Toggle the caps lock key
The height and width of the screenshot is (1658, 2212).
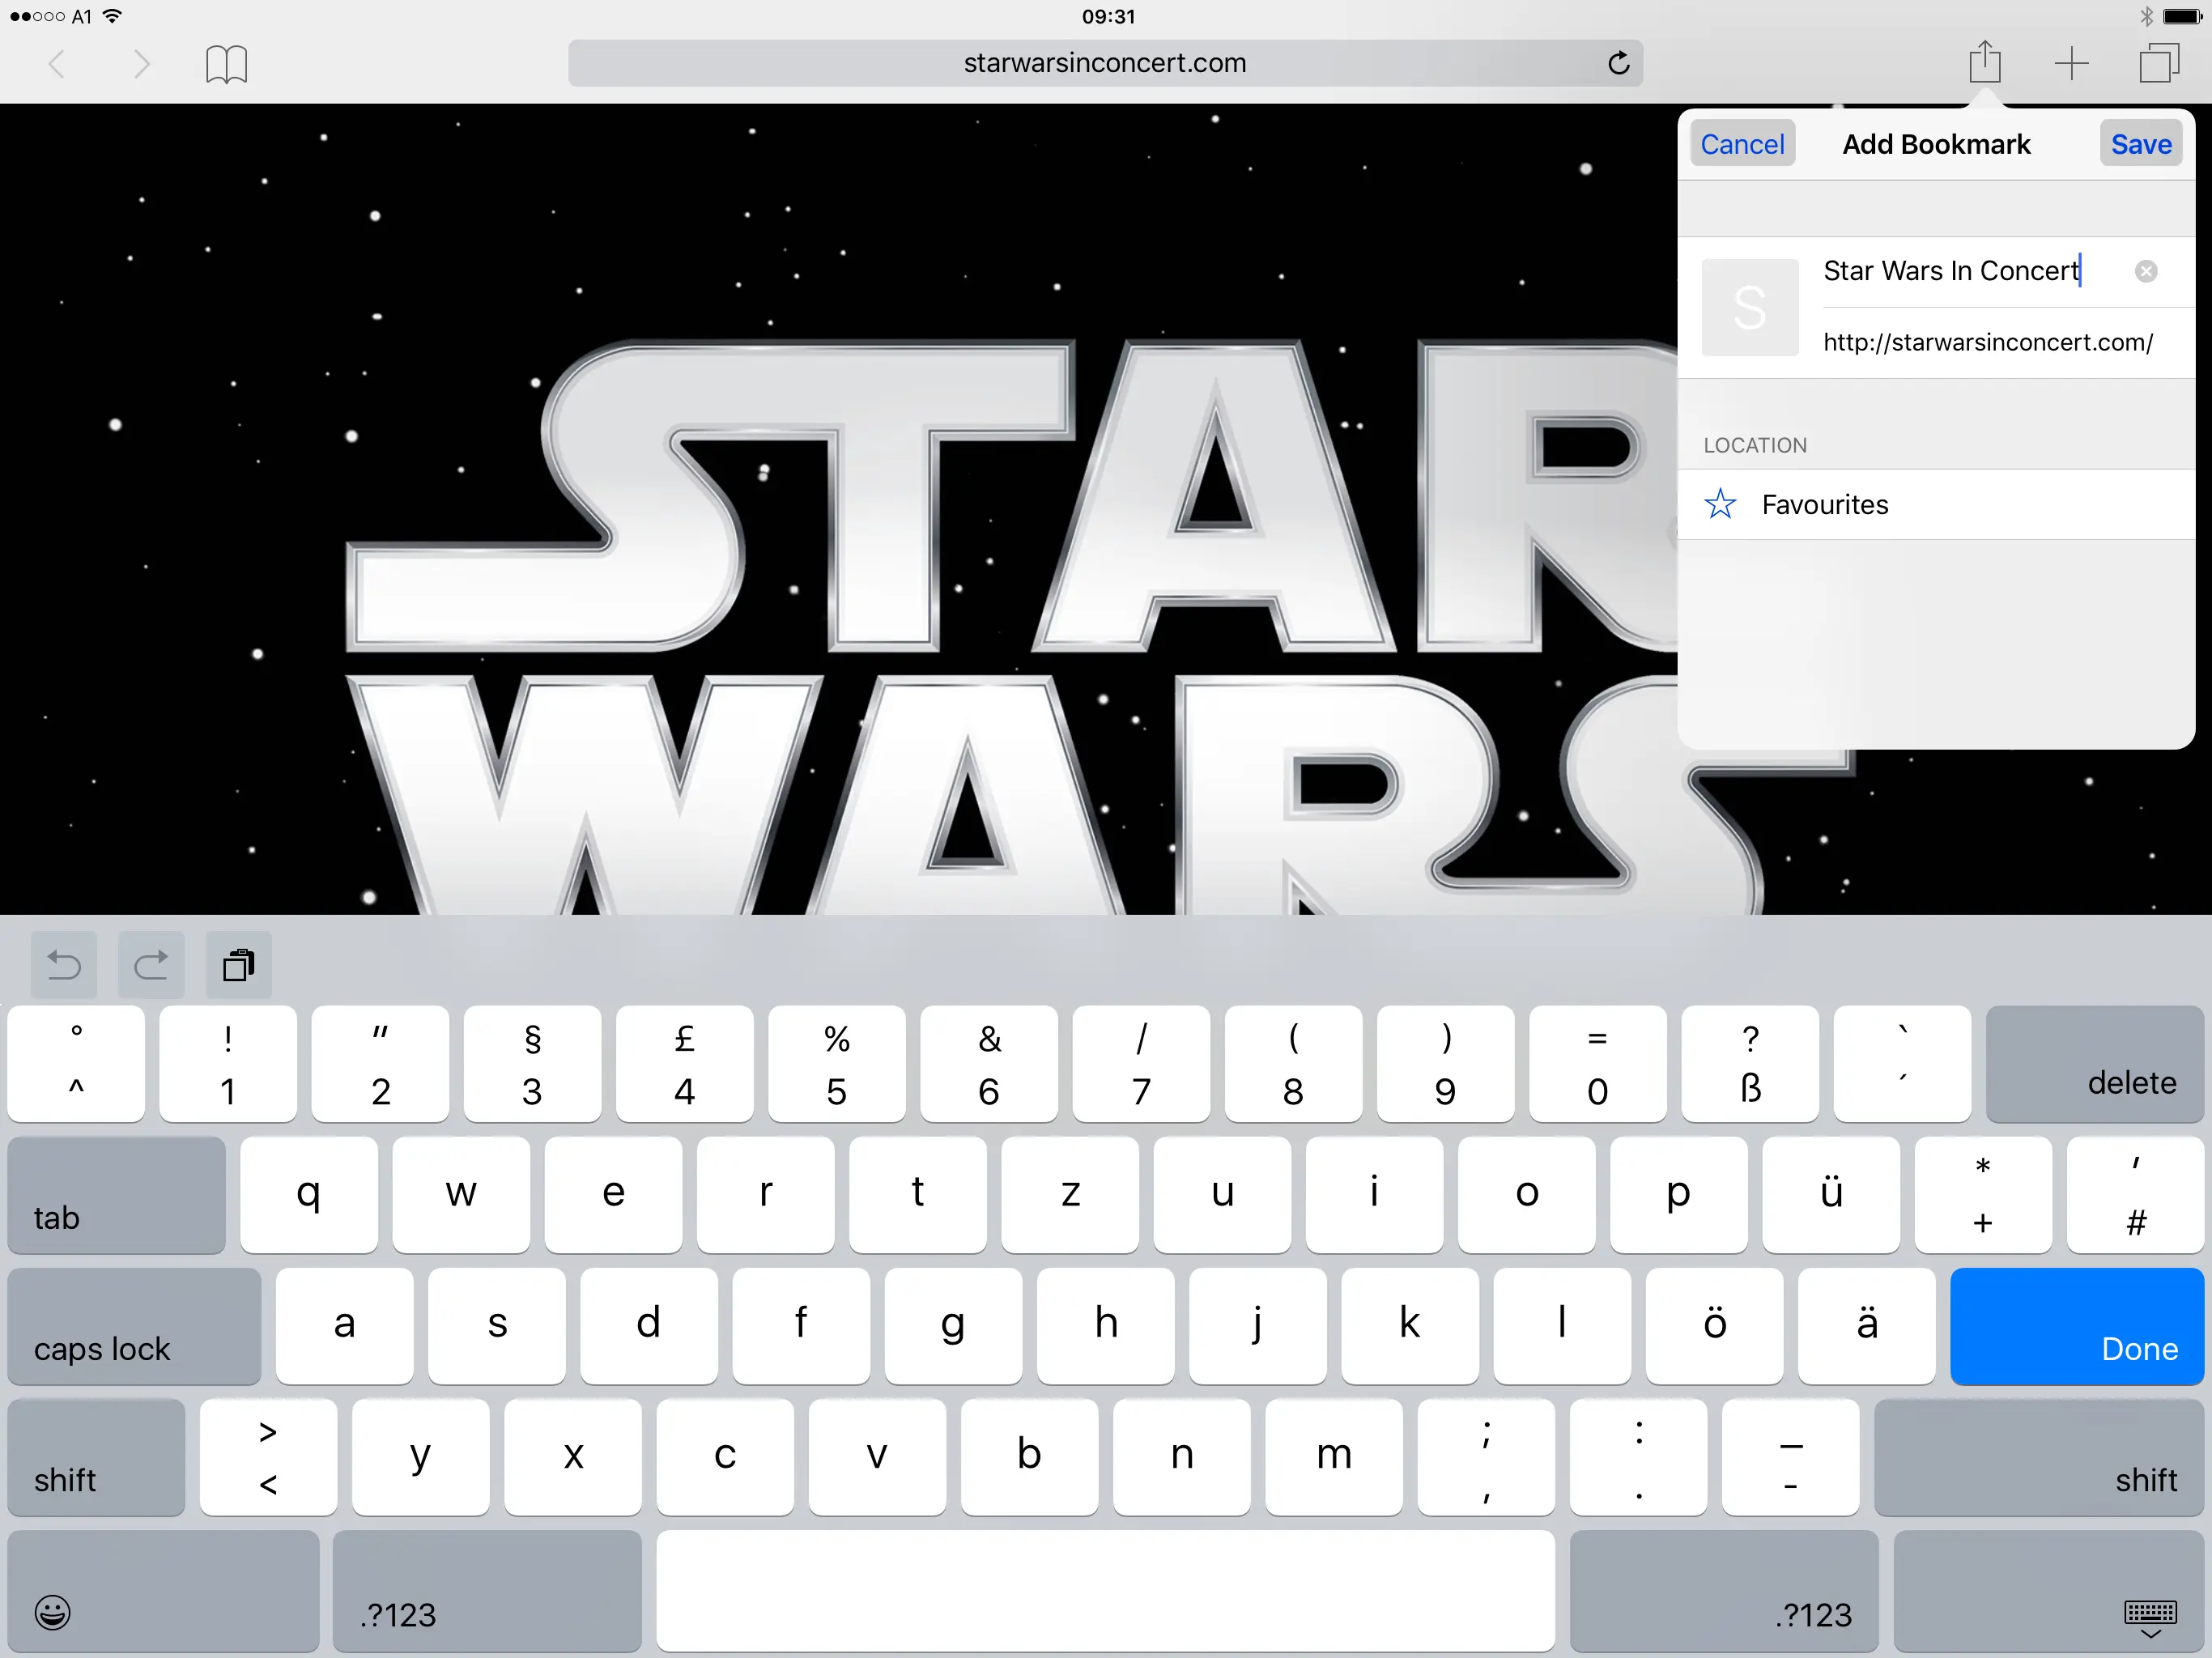134,1326
